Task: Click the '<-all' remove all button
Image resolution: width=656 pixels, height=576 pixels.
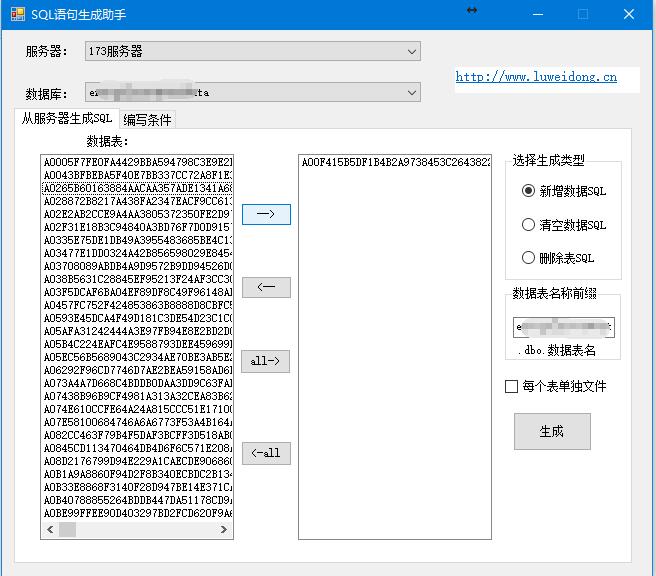Action: tap(266, 453)
